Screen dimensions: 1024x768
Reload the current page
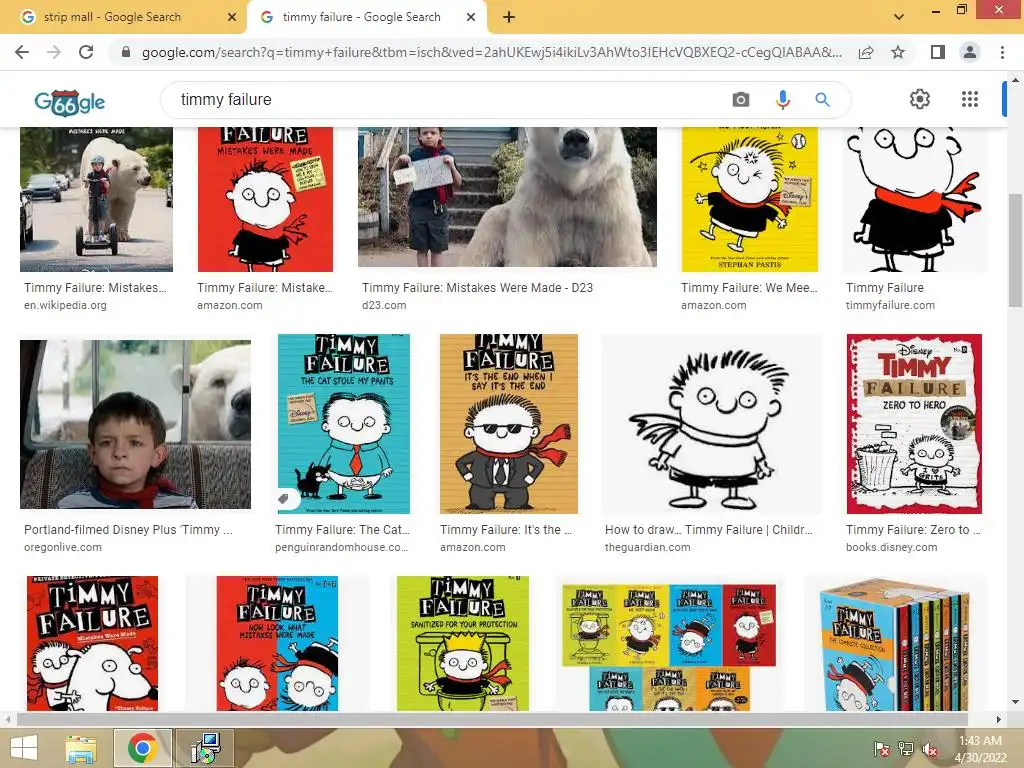coord(86,52)
